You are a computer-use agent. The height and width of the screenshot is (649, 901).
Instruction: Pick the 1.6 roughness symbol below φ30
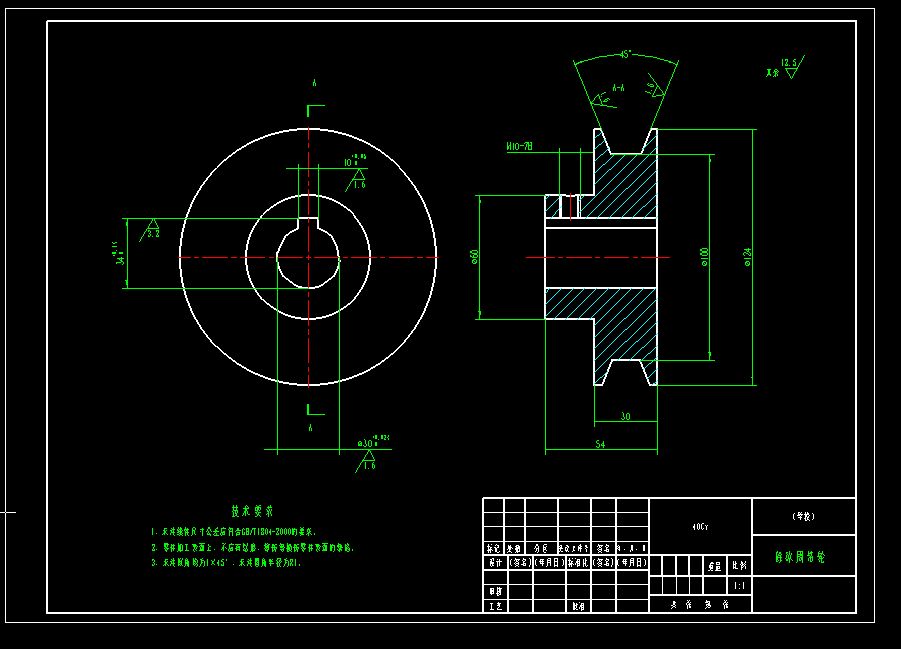(x=366, y=461)
